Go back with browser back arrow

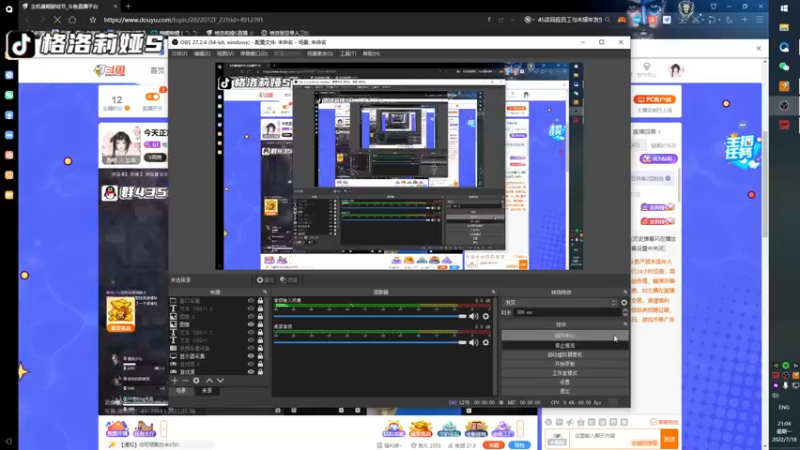point(28,20)
